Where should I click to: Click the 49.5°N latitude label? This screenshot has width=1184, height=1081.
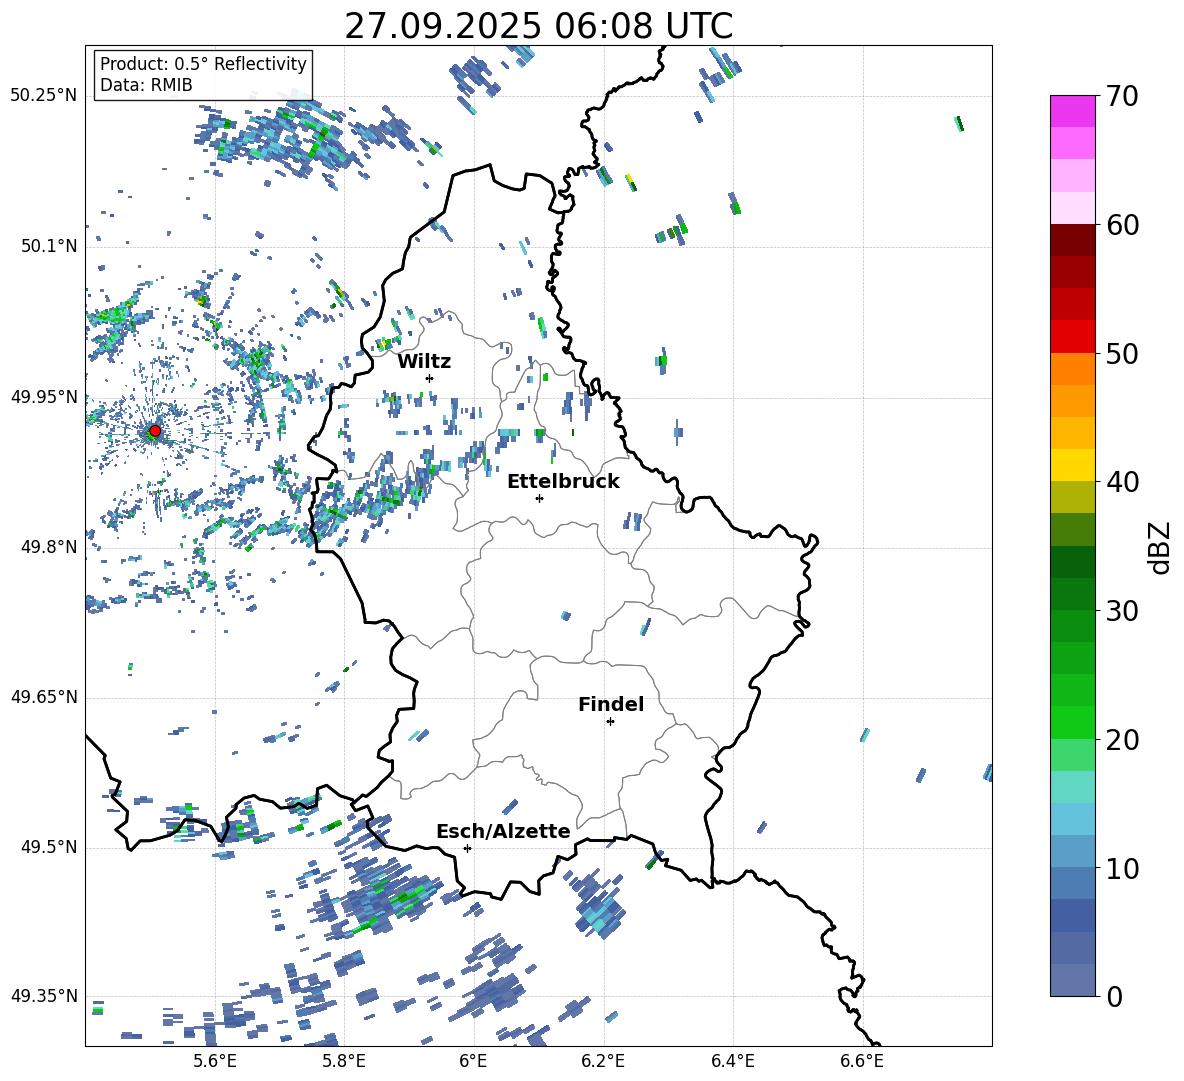point(49,847)
